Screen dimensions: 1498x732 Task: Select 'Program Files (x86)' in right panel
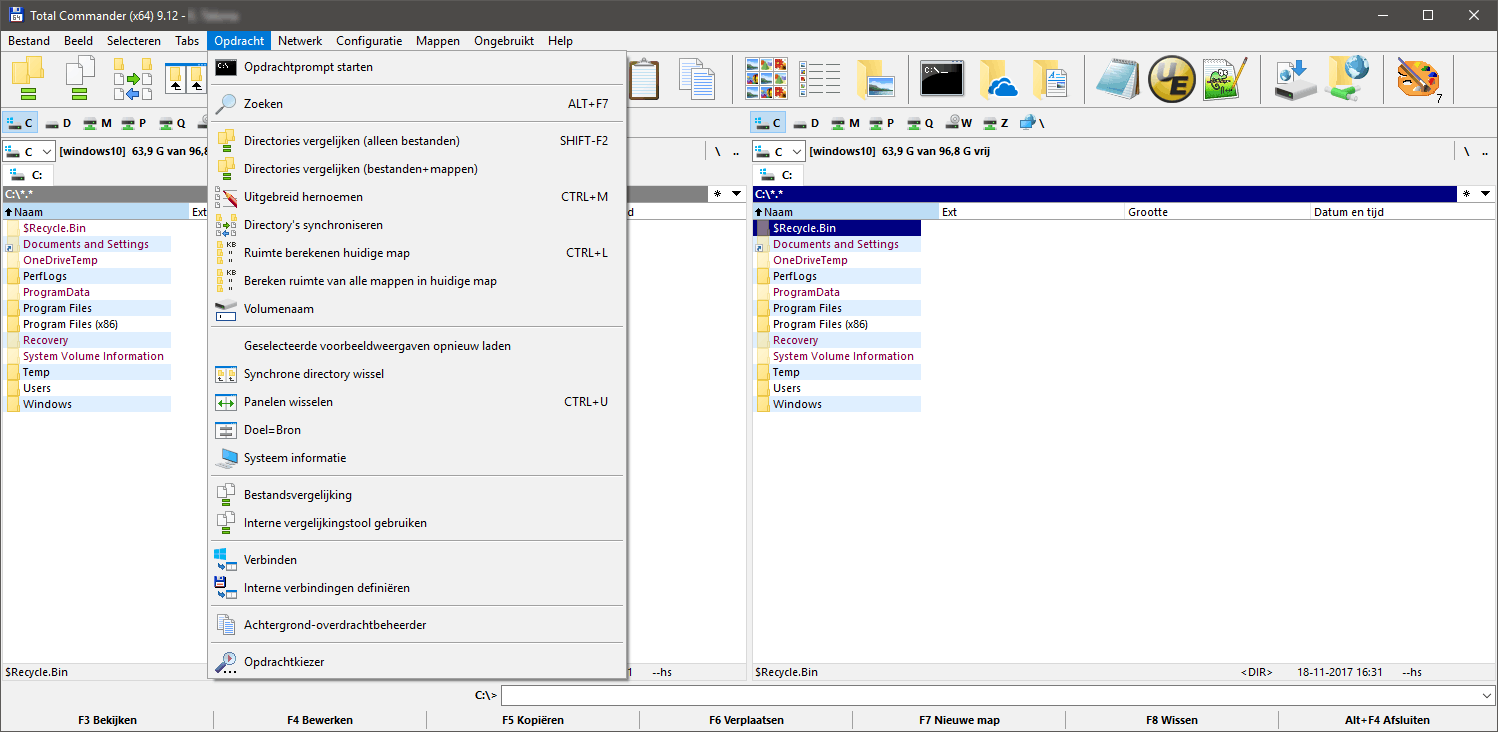tap(820, 324)
